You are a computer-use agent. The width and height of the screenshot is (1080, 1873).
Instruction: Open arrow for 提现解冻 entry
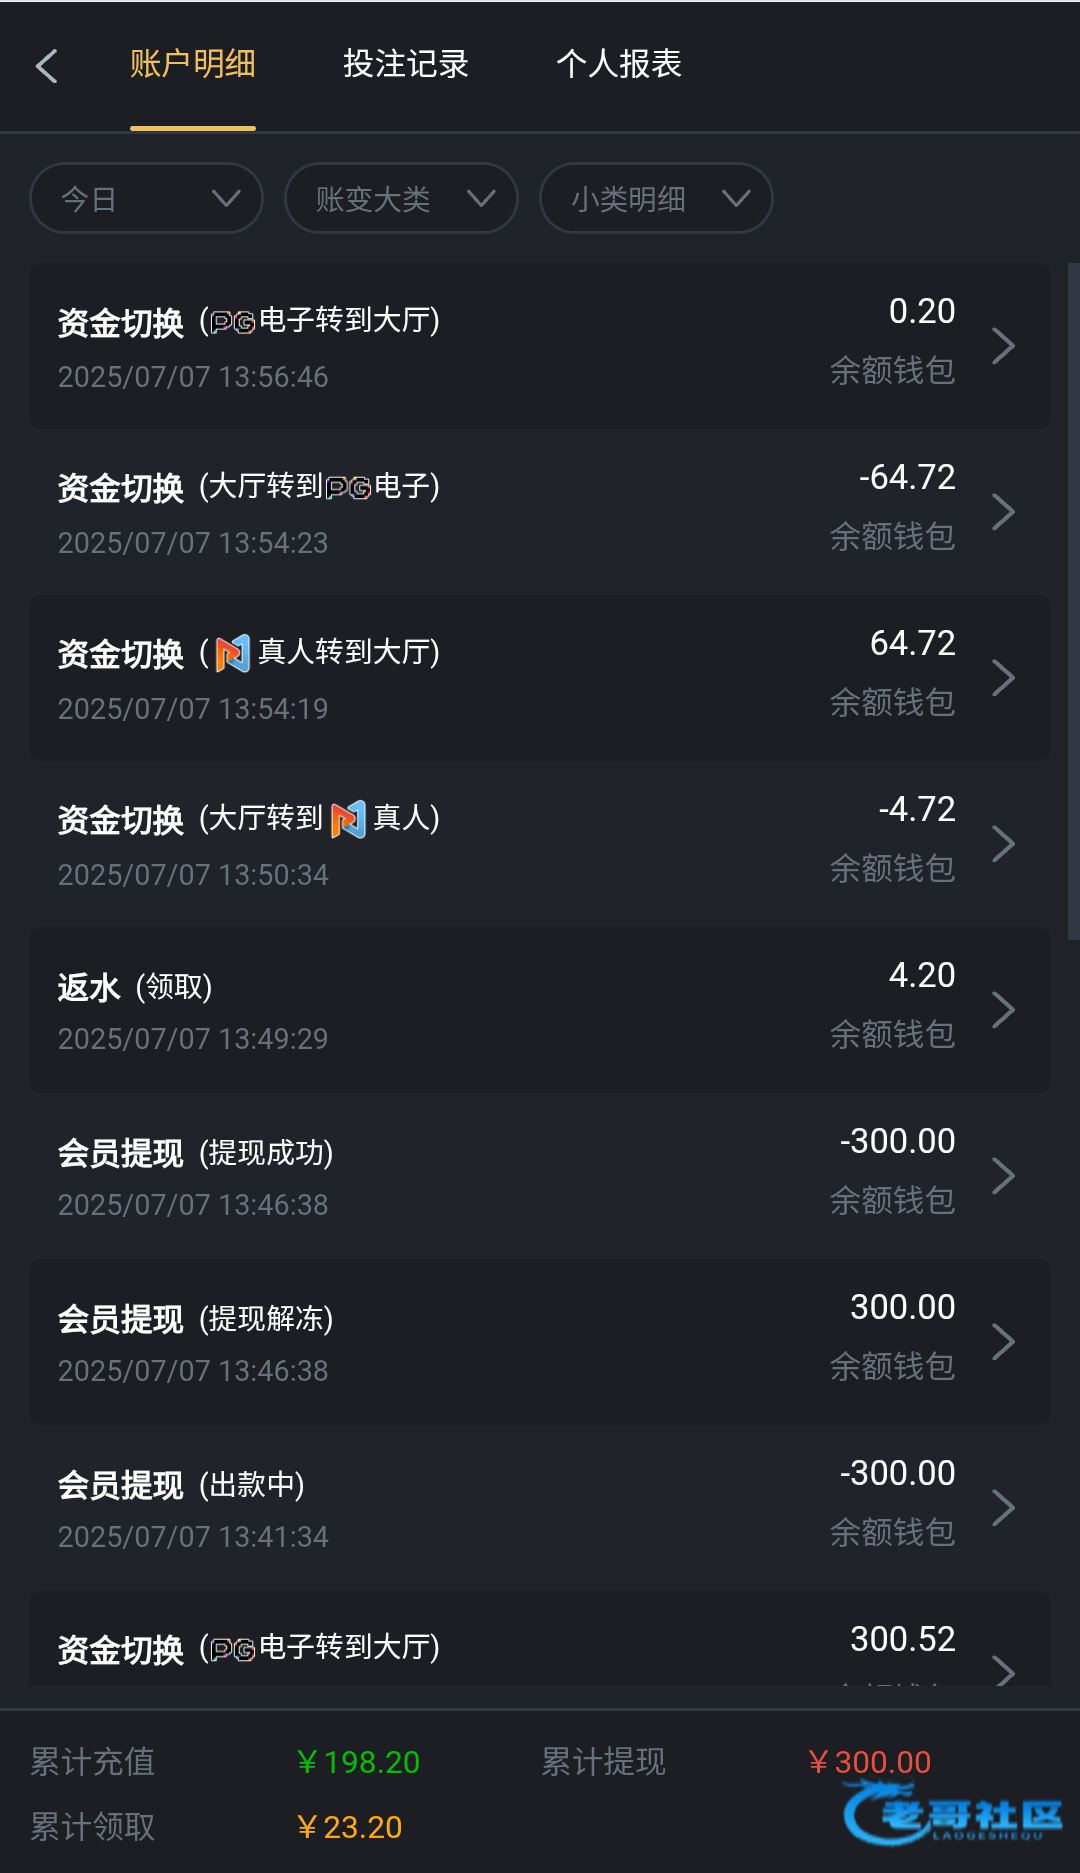[x=1003, y=1342]
